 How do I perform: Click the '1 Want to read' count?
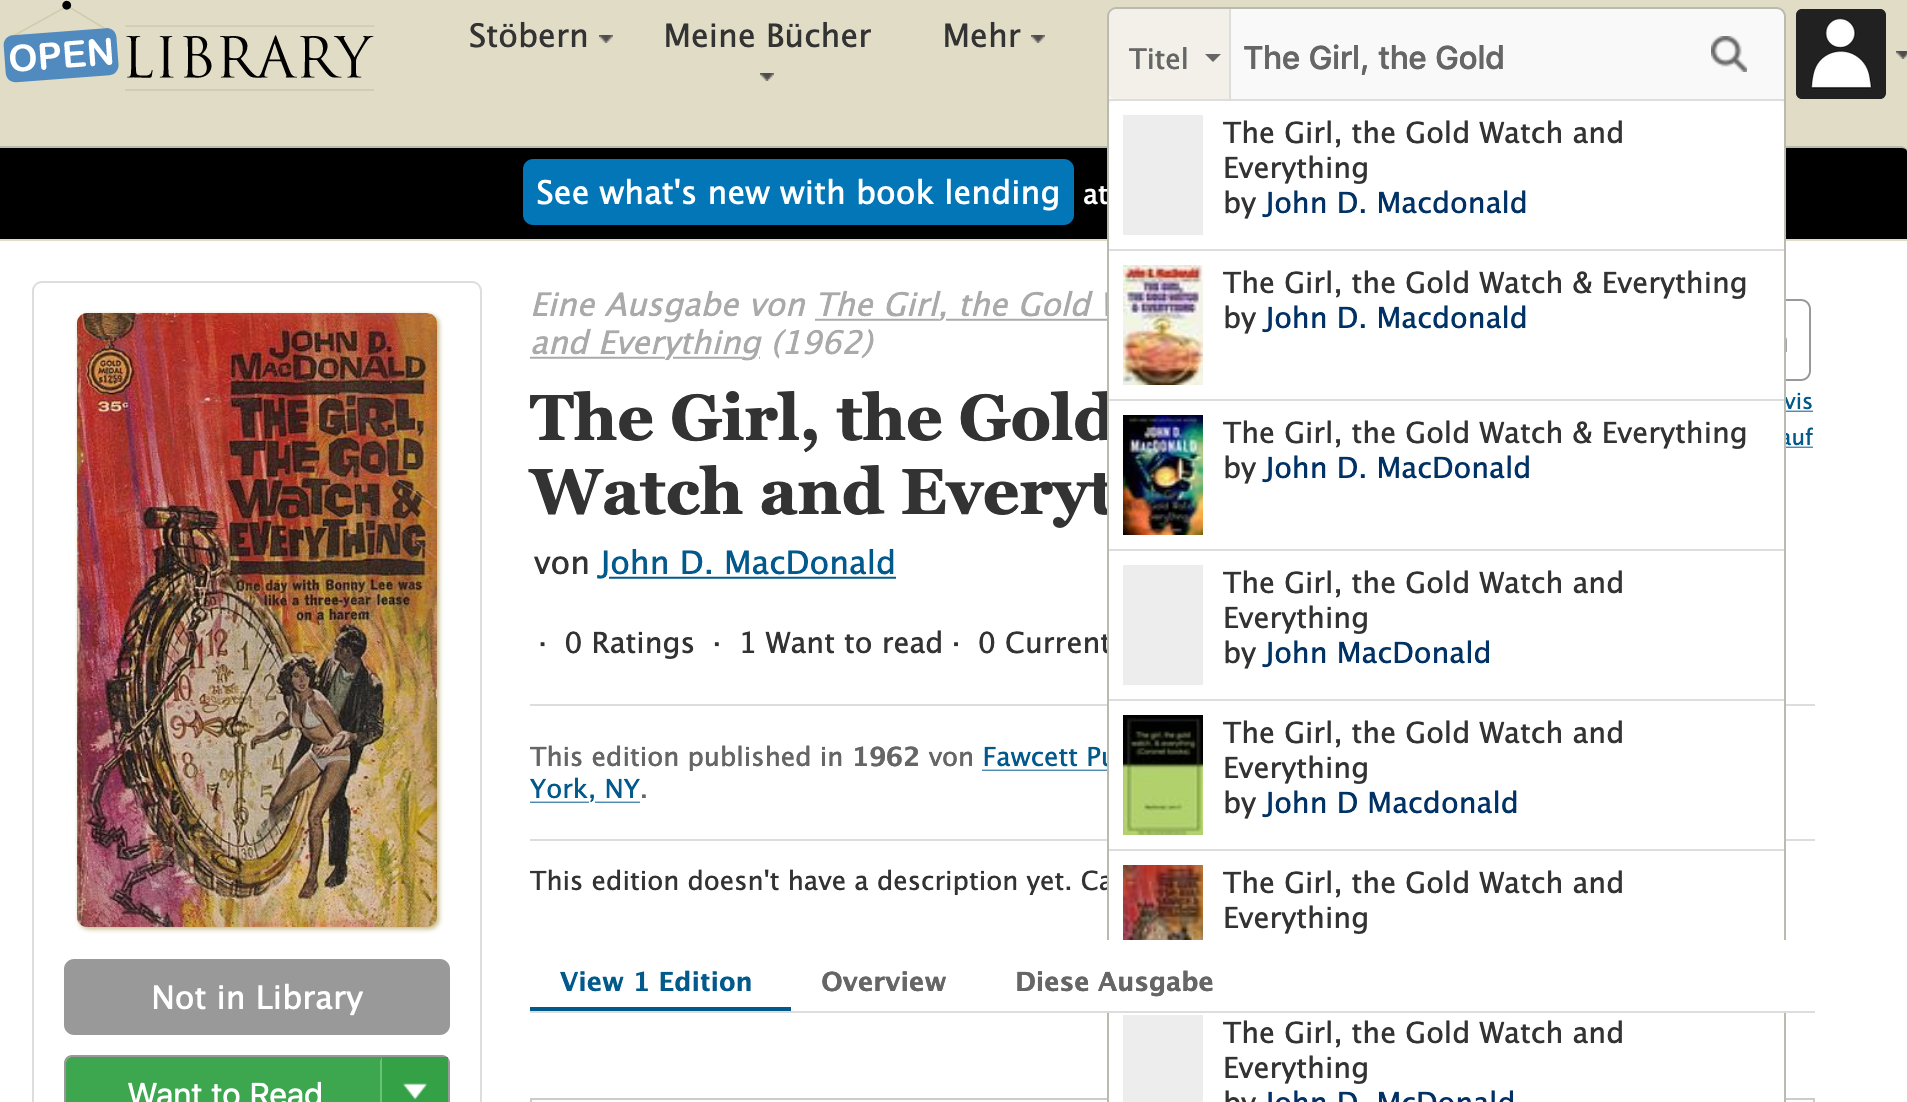pos(841,643)
